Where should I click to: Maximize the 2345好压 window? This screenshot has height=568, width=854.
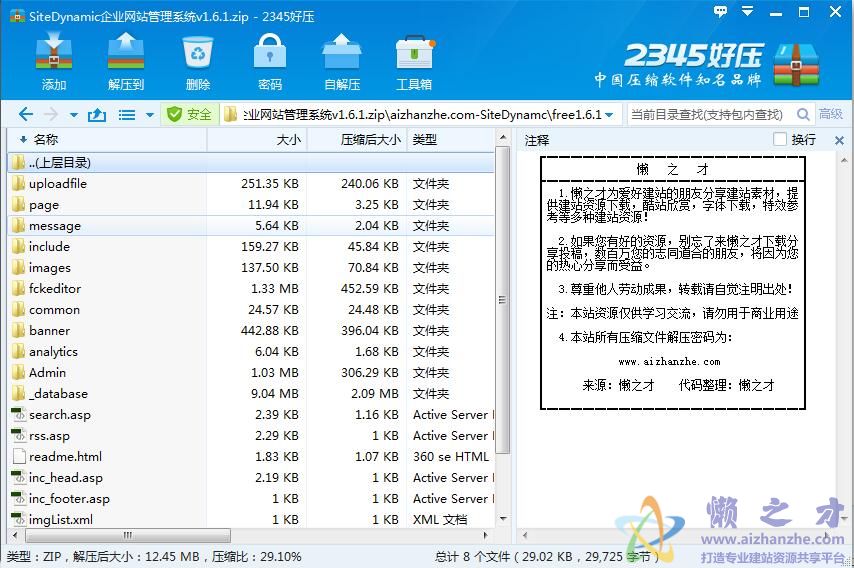coord(804,11)
